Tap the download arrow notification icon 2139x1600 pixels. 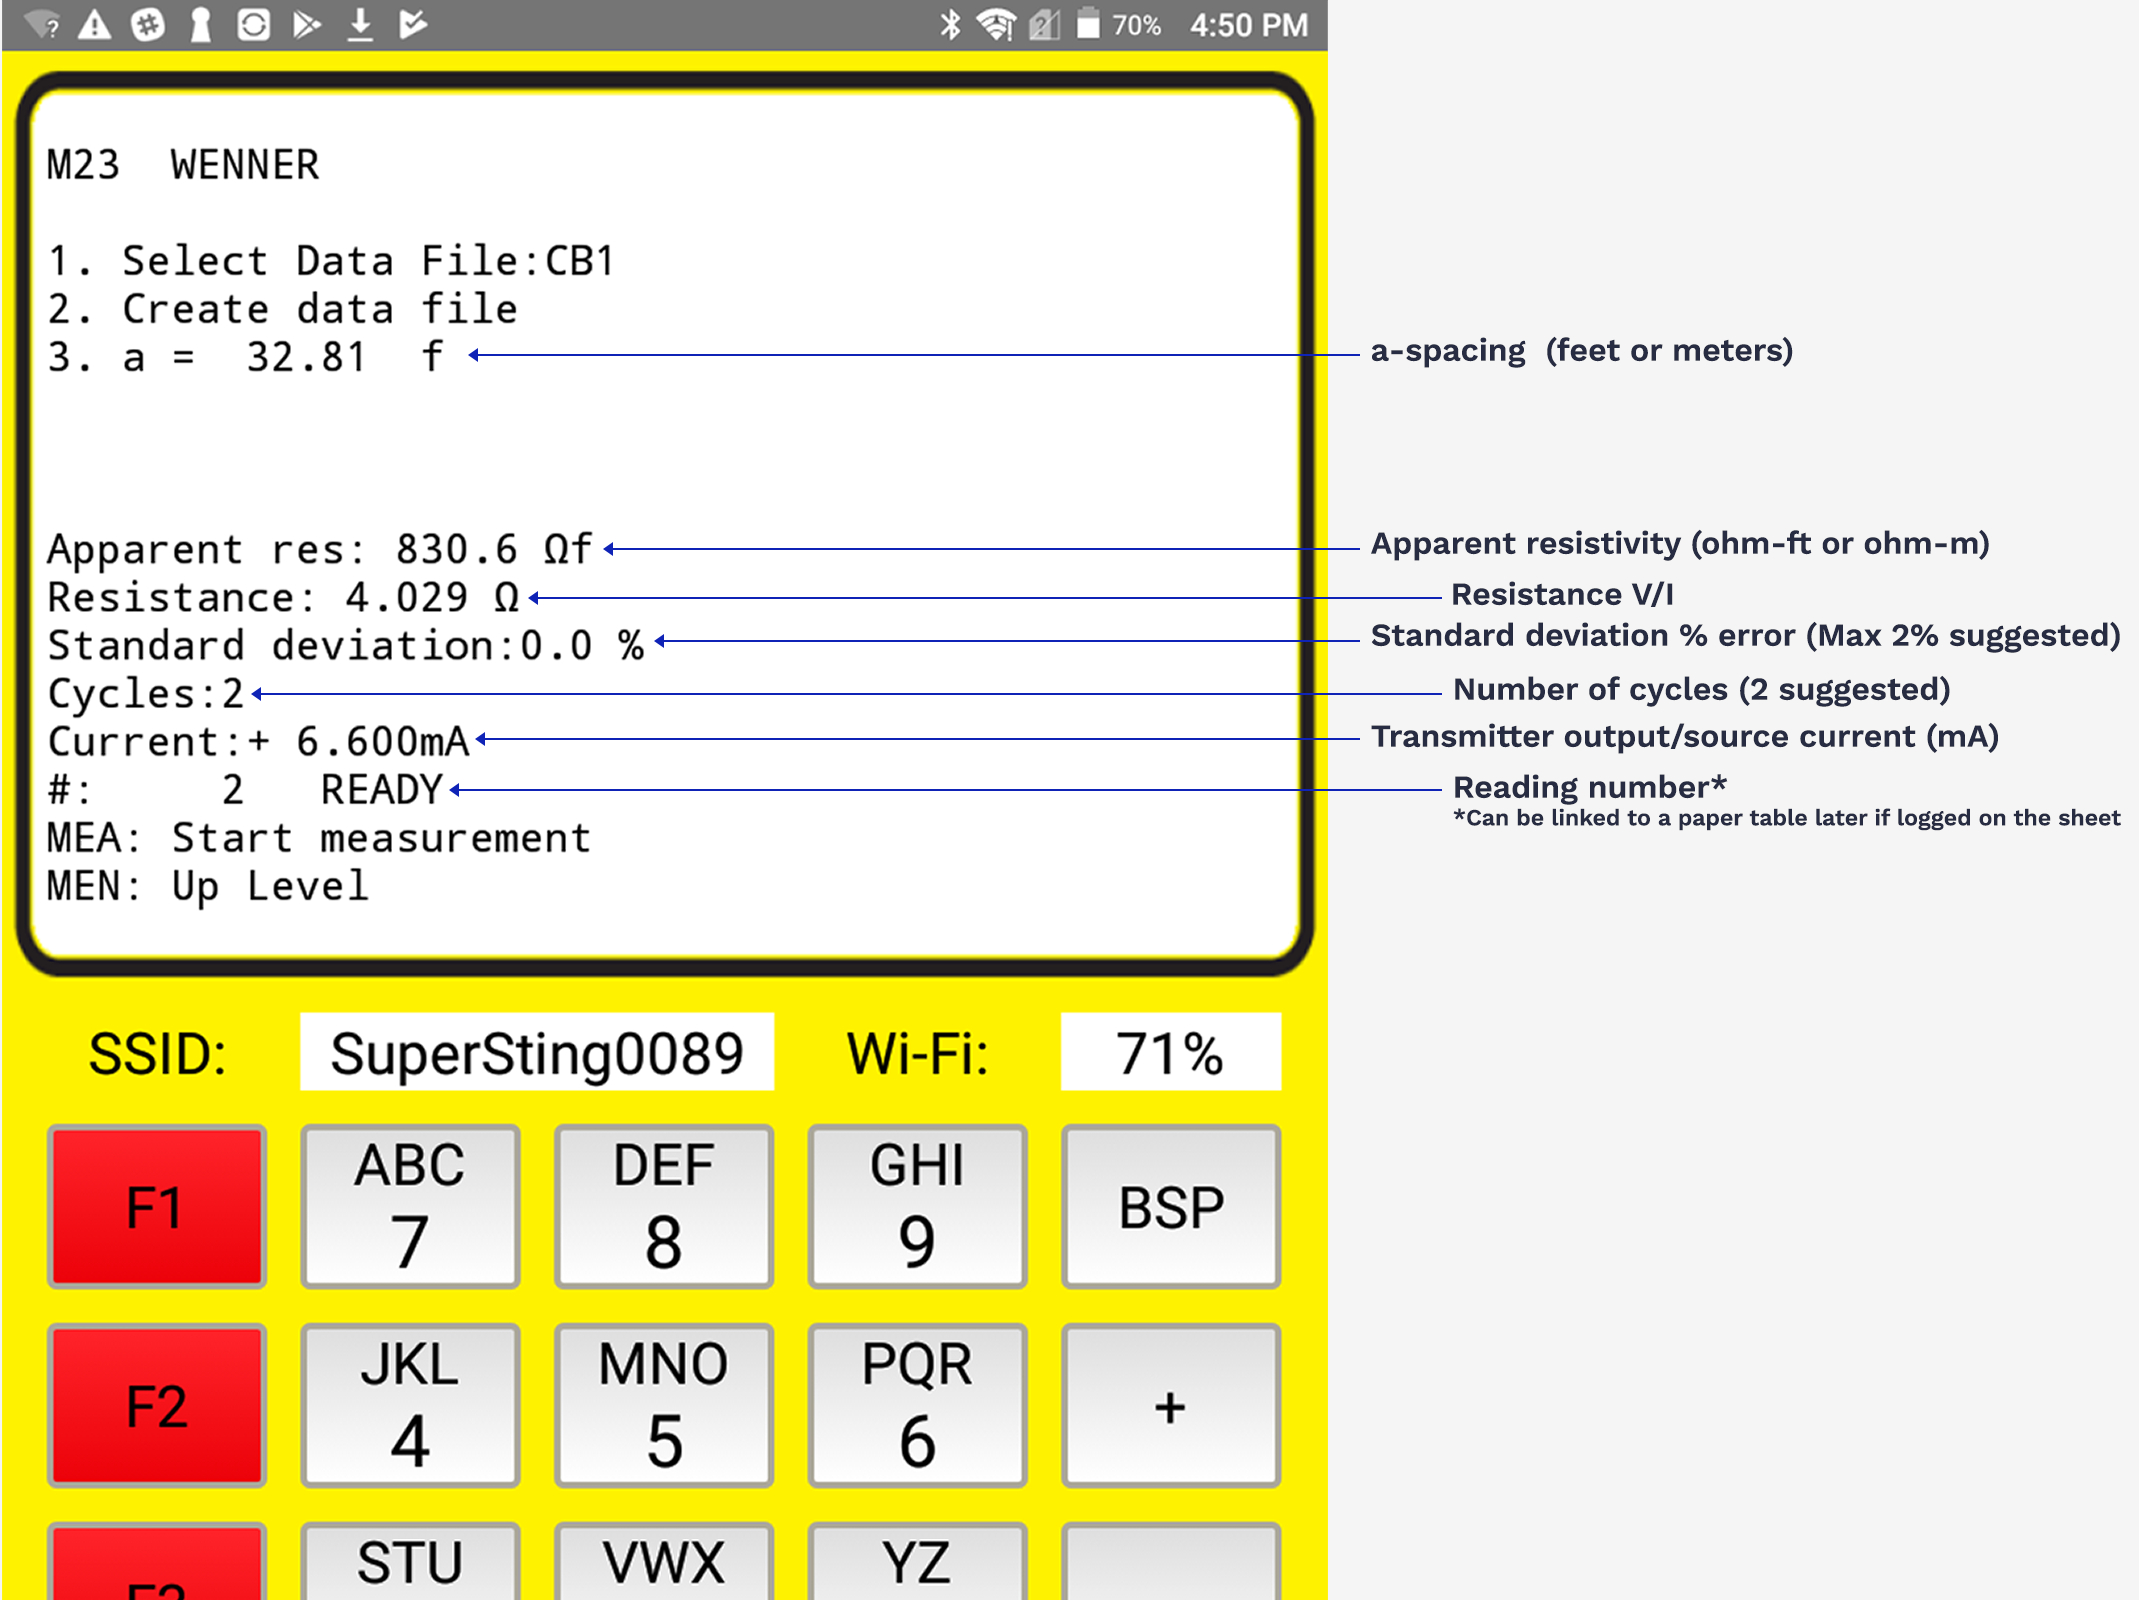coord(360,24)
